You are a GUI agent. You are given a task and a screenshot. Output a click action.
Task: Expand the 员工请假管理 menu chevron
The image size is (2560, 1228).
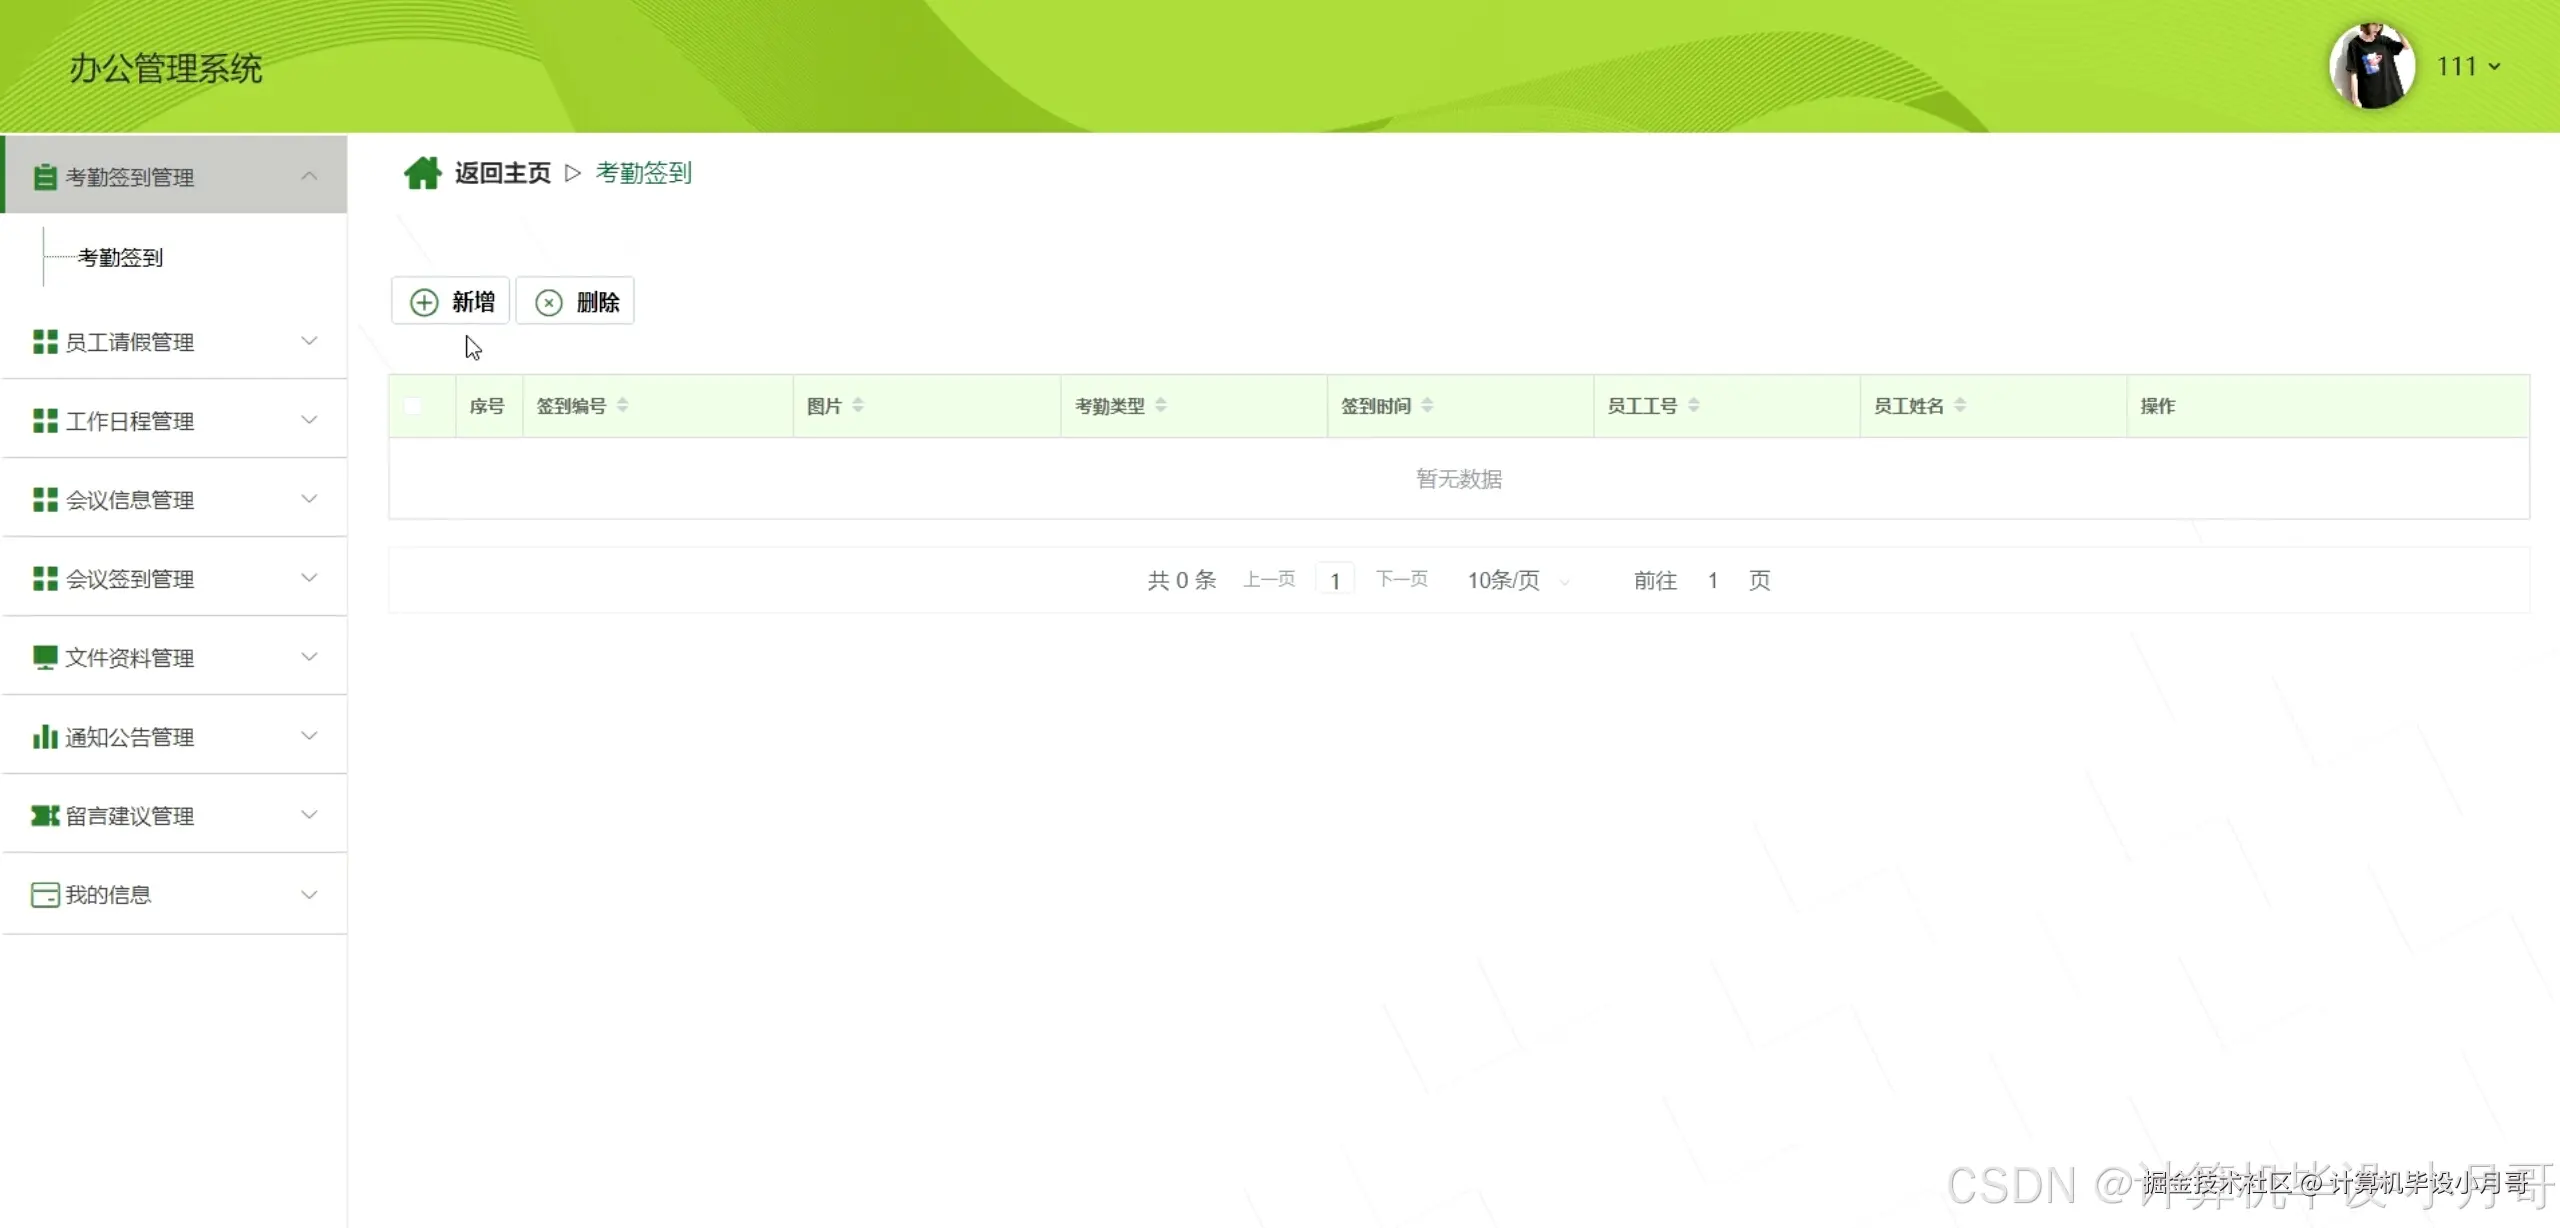coord(309,341)
